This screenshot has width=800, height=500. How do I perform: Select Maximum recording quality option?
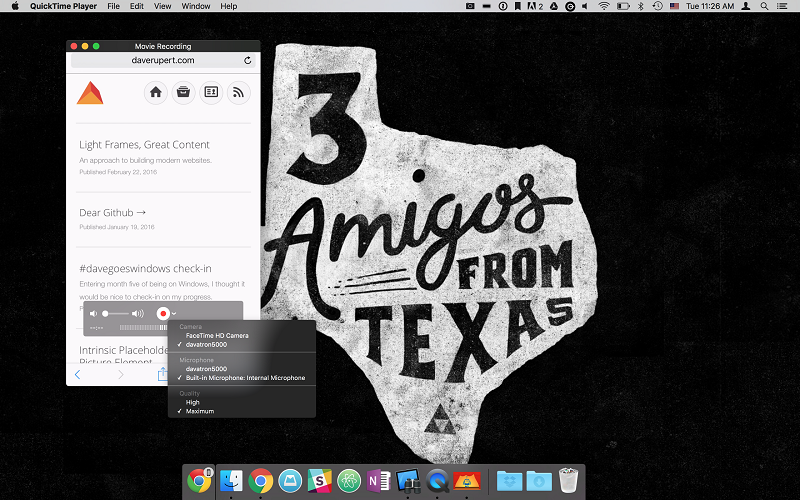[x=199, y=412]
